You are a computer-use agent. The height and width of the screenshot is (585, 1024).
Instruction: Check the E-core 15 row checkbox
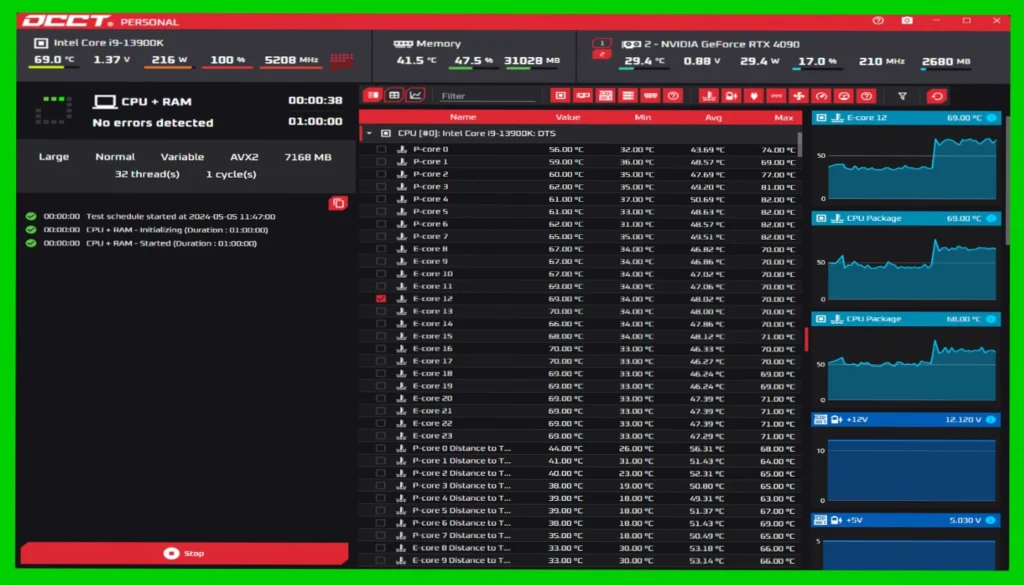pyautogui.click(x=381, y=336)
